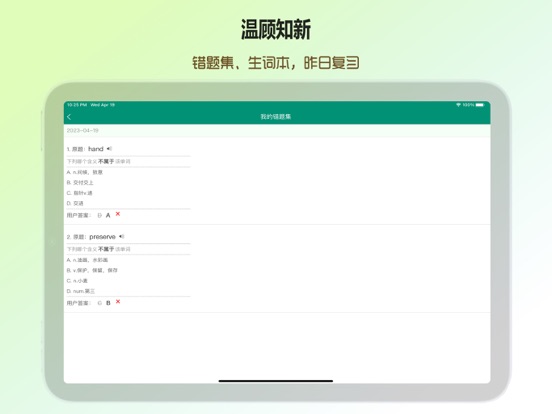Choose option D "num." under preserve question
The height and width of the screenshot is (414, 552).
click(x=81, y=291)
